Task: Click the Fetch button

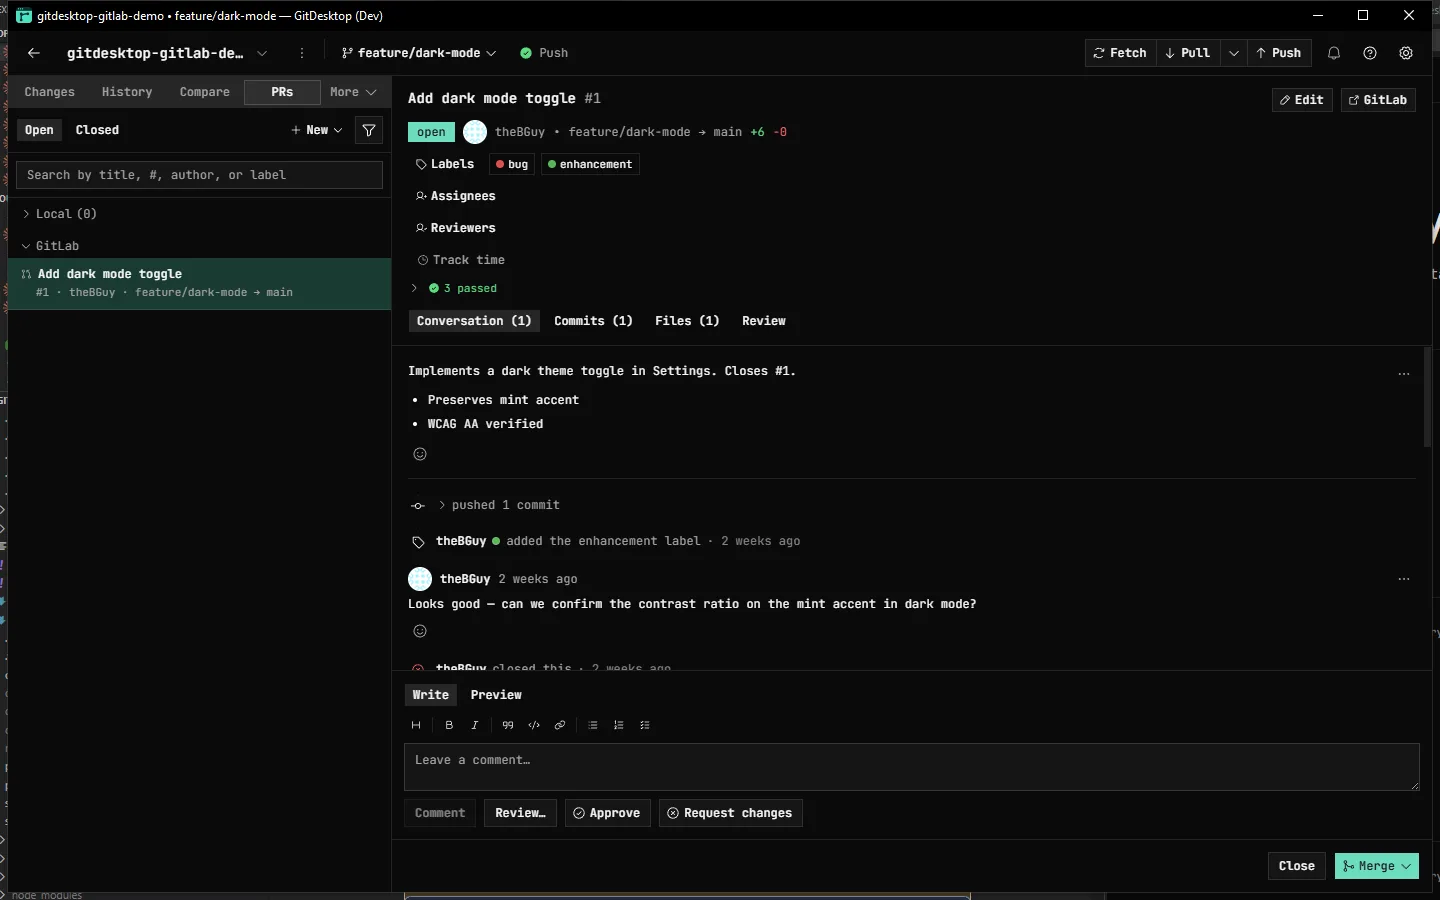Action: coord(1121,53)
